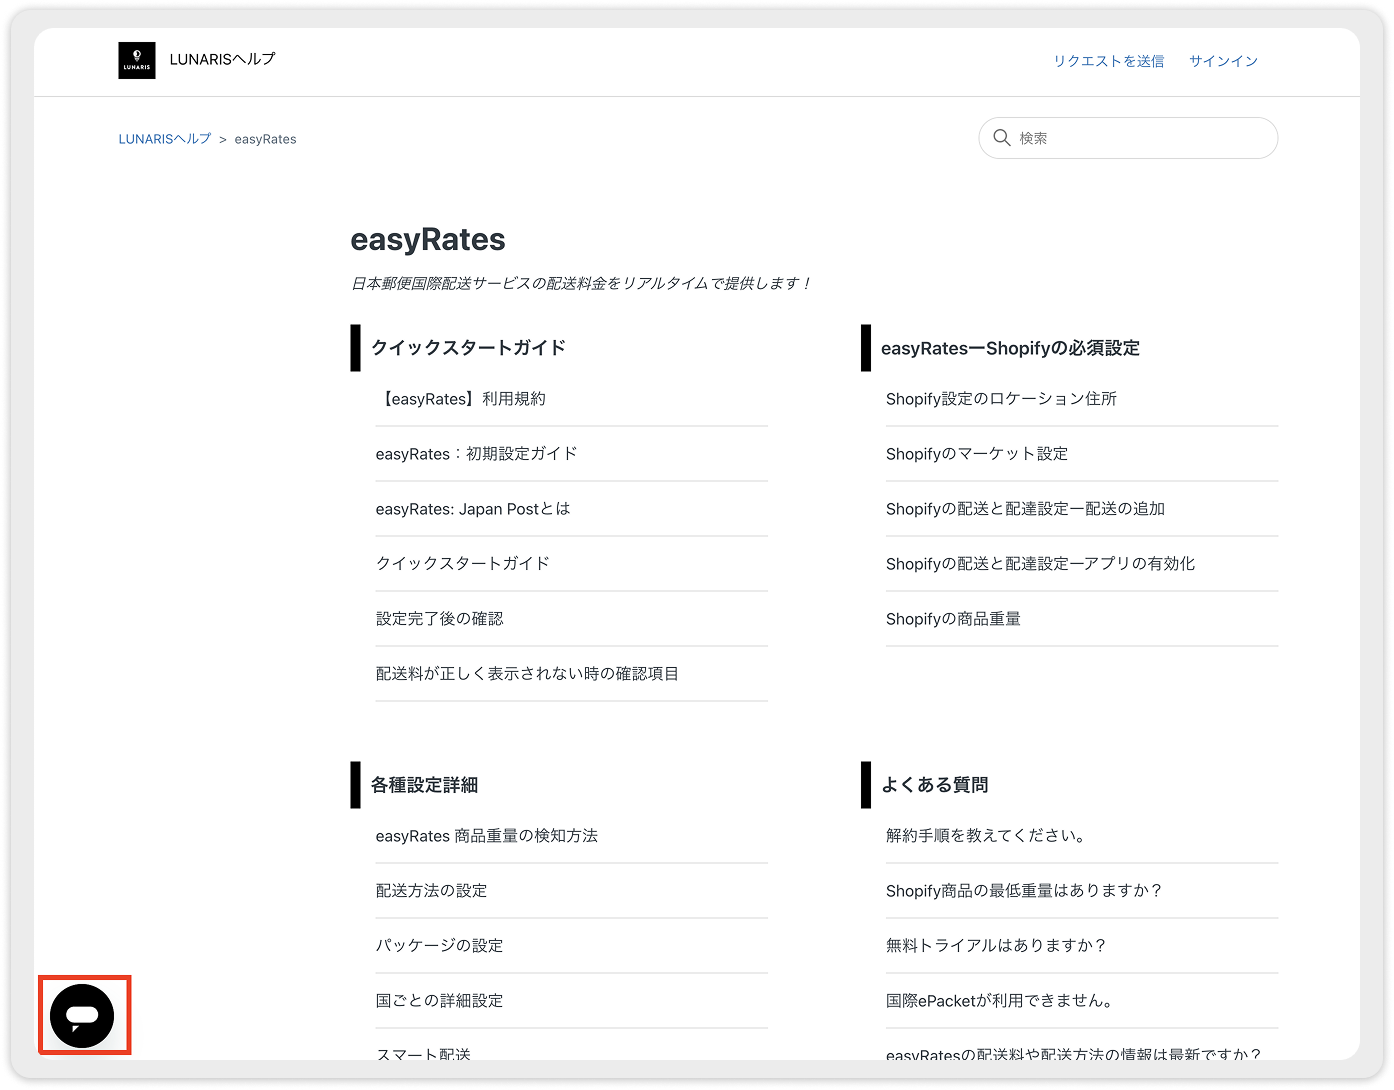Open easyRates: Japan Postとは article
1394x1090 pixels.
pyautogui.click(x=473, y=509)
